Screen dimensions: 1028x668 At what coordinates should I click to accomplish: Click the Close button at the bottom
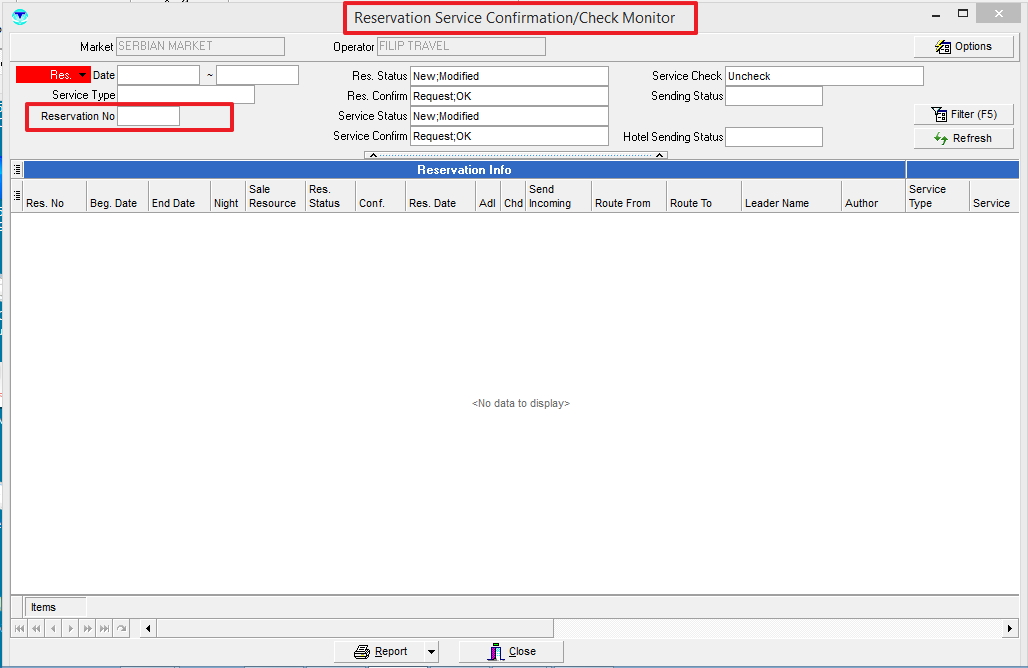pos(512,652)
